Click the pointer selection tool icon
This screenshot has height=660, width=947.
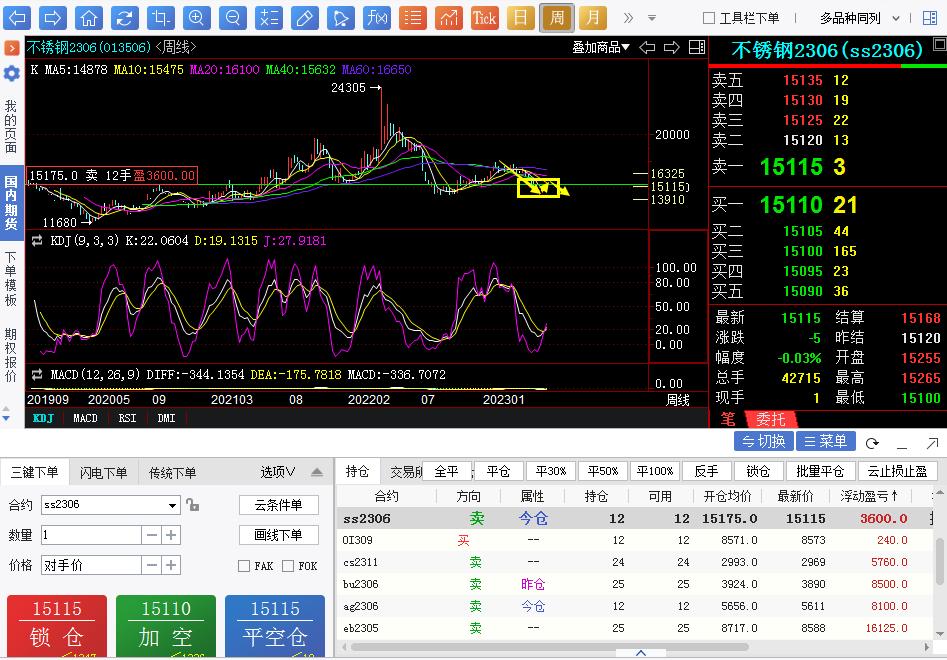[341, 18]
